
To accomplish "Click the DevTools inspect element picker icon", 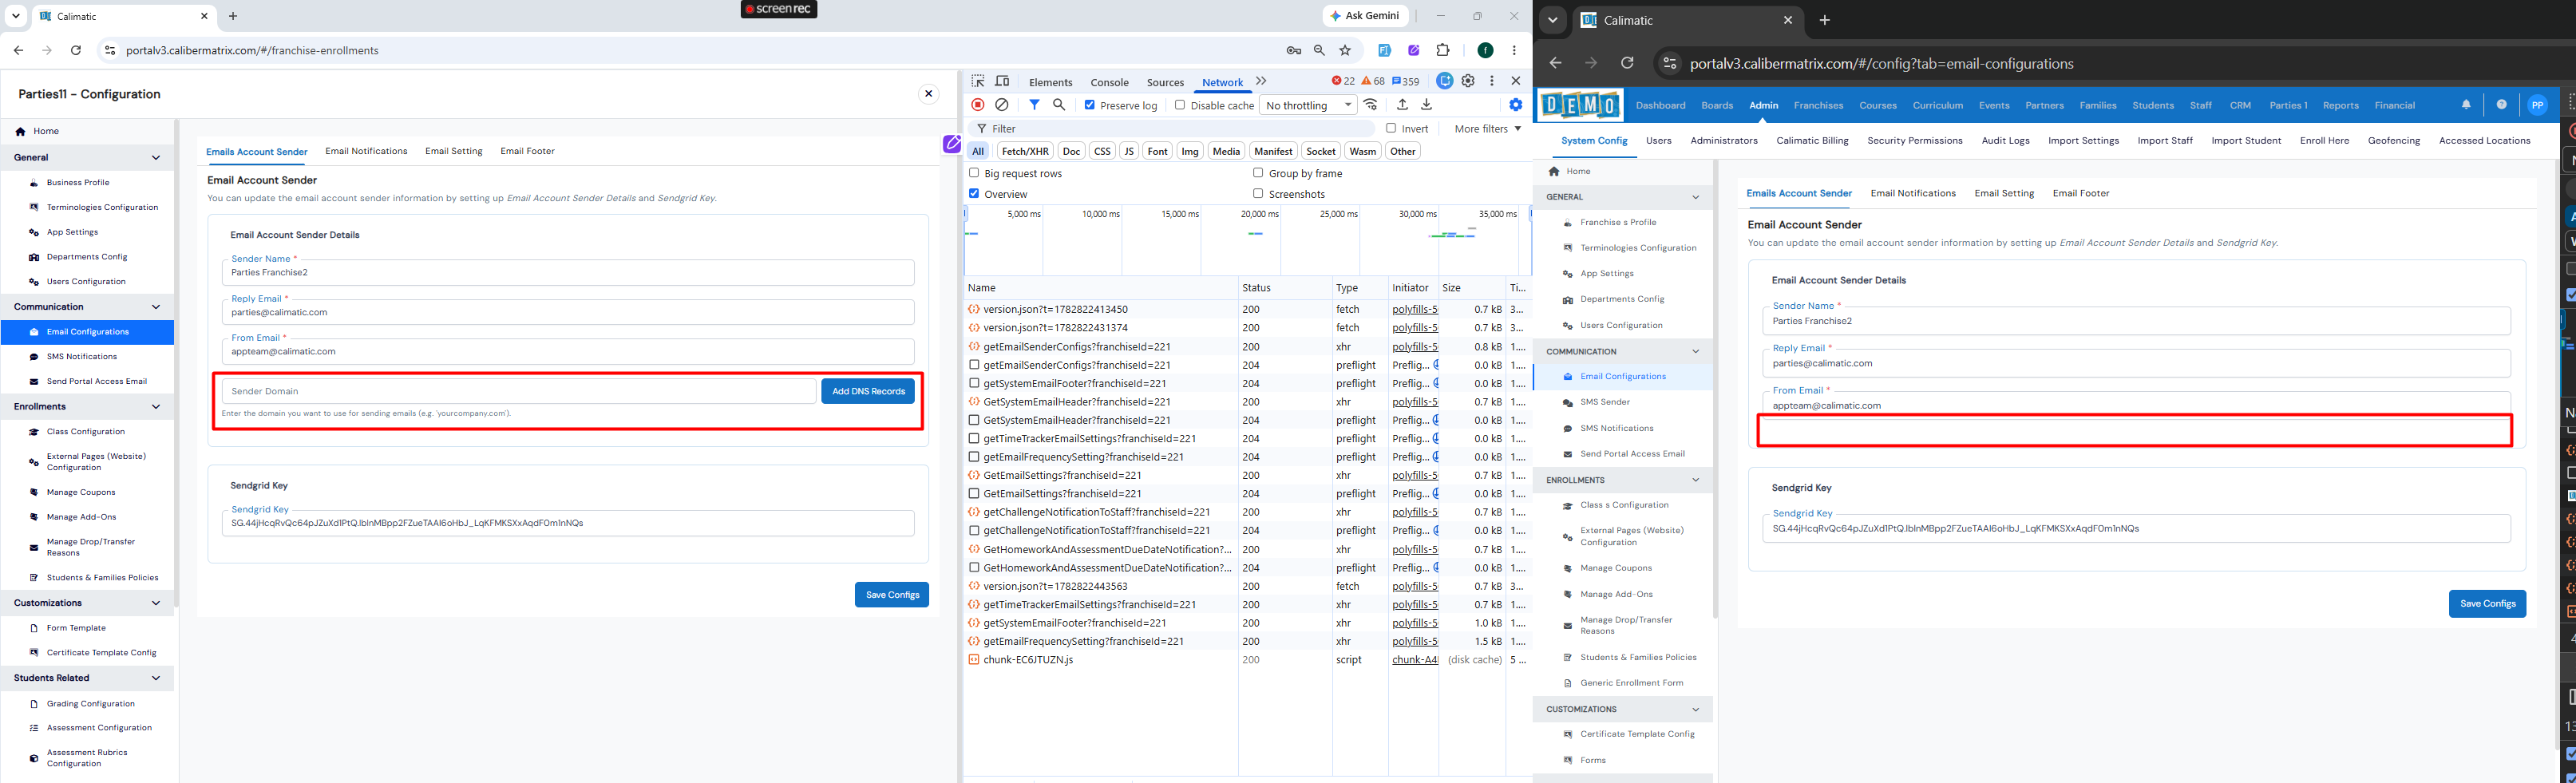I will coord(978,81).
